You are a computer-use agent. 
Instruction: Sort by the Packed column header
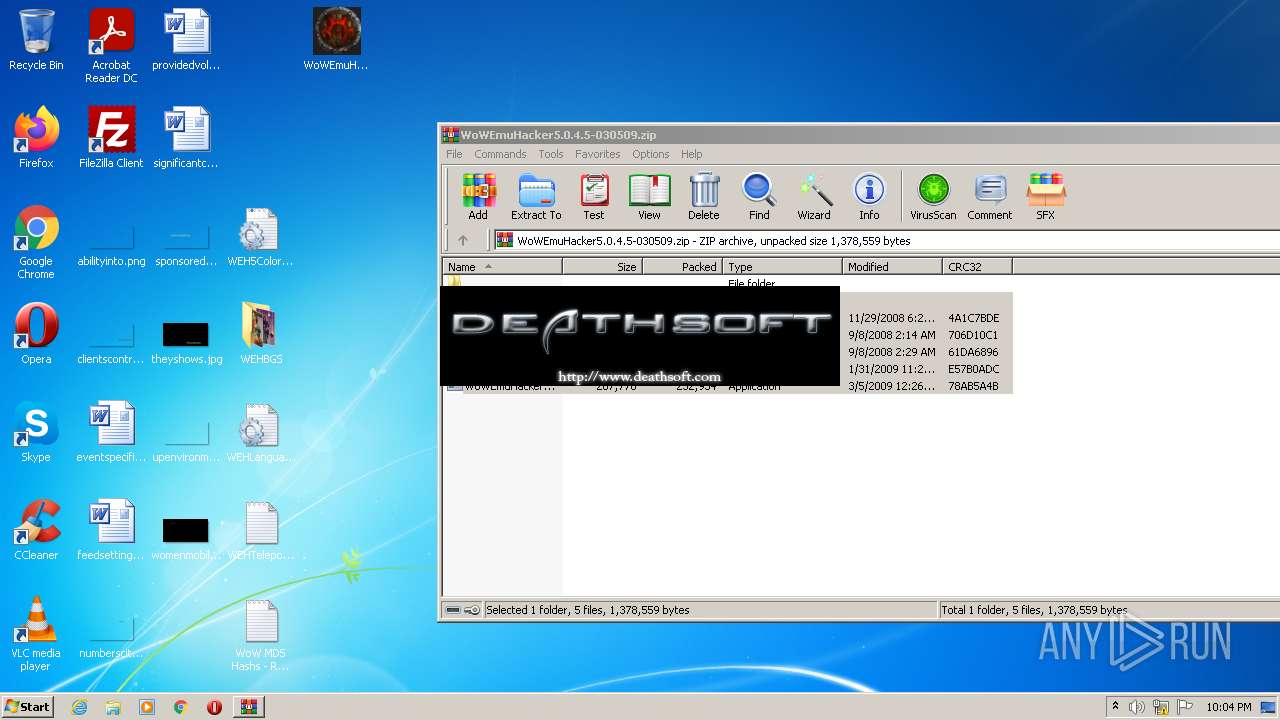pos(682,267)
